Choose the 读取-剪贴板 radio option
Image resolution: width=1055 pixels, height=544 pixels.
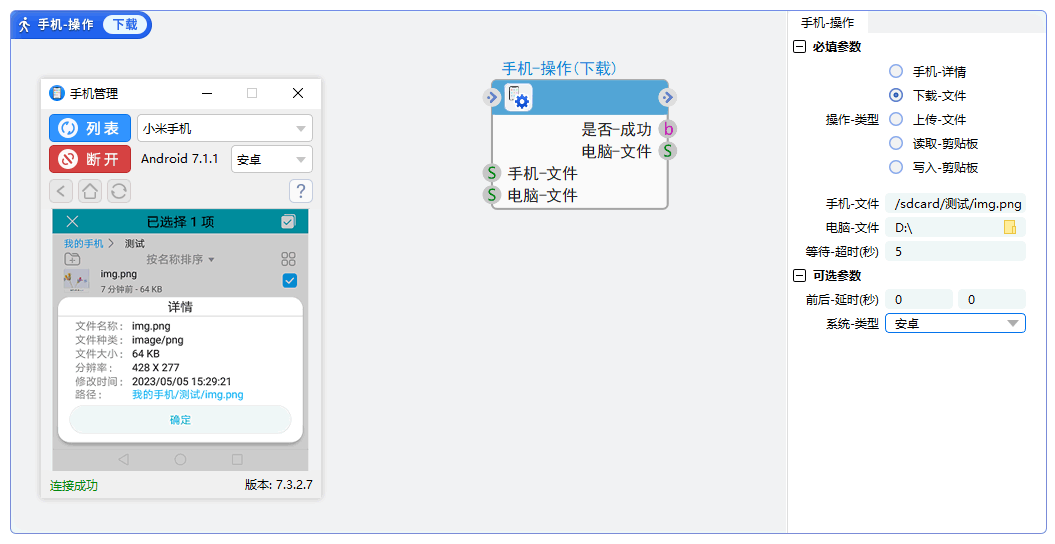896,144
